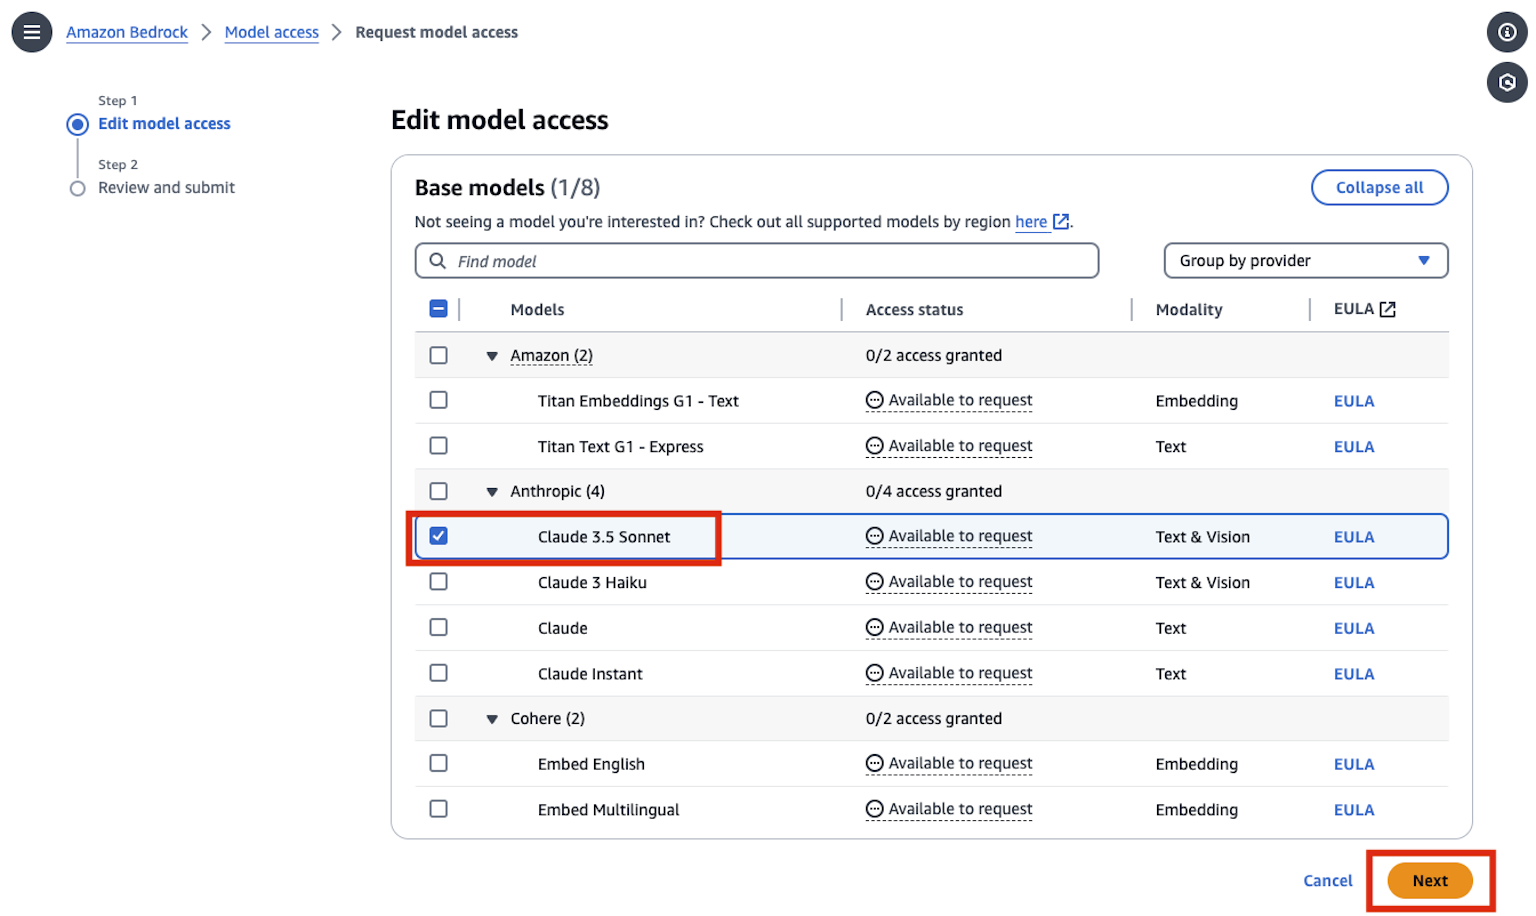
Task: Check the Claude Instant checkbox
Action: 439,673
